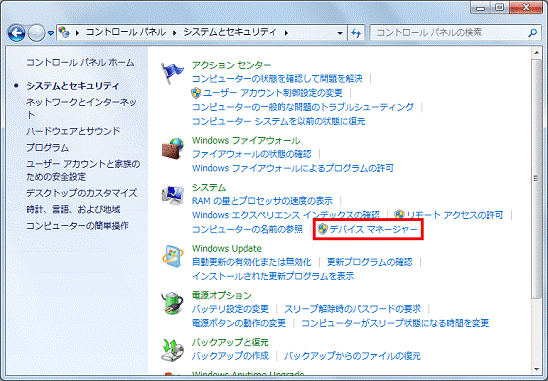This screenshot has height=381, width=548.
Task: Click the Windows Firewall brick wall icon
Action: 173,148
